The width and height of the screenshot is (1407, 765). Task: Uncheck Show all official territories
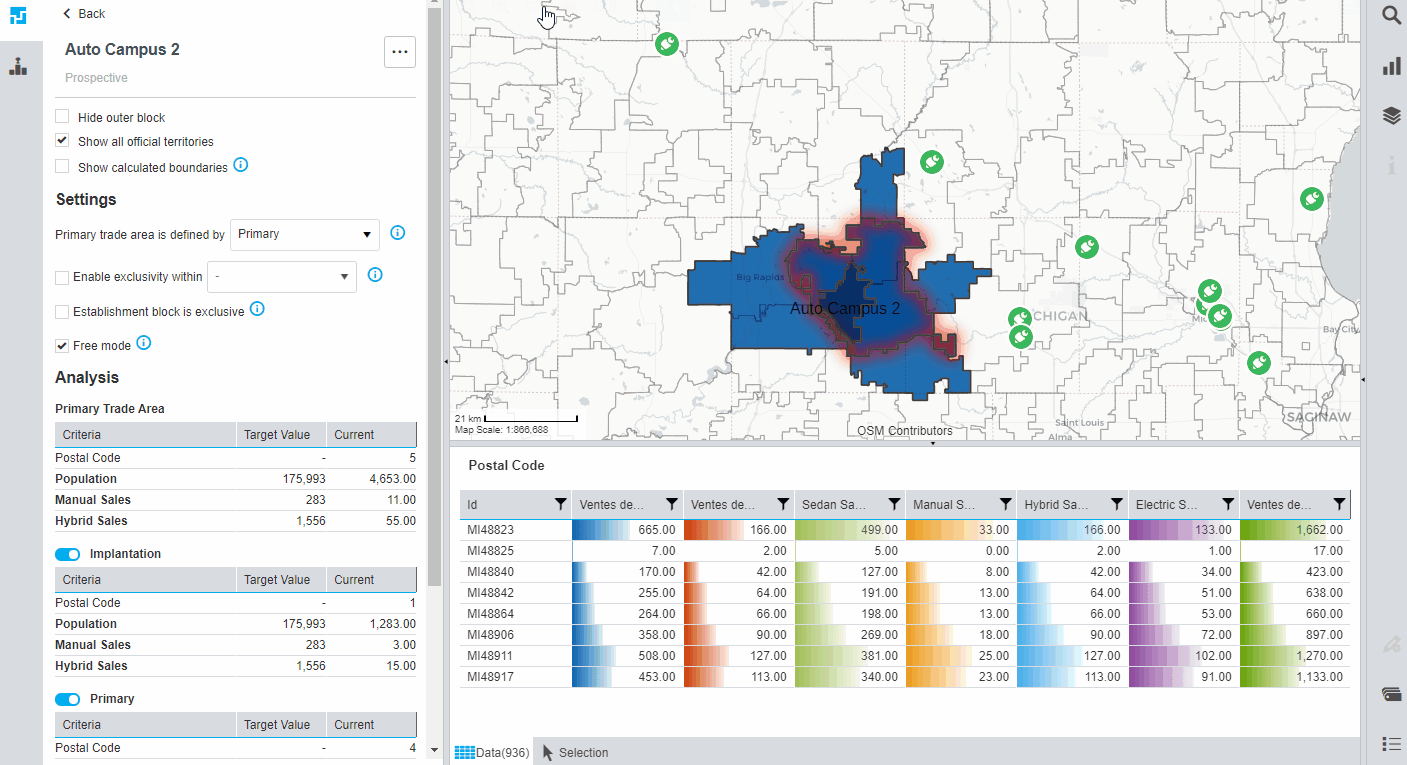pyautogui.click(x=62, y=141)
